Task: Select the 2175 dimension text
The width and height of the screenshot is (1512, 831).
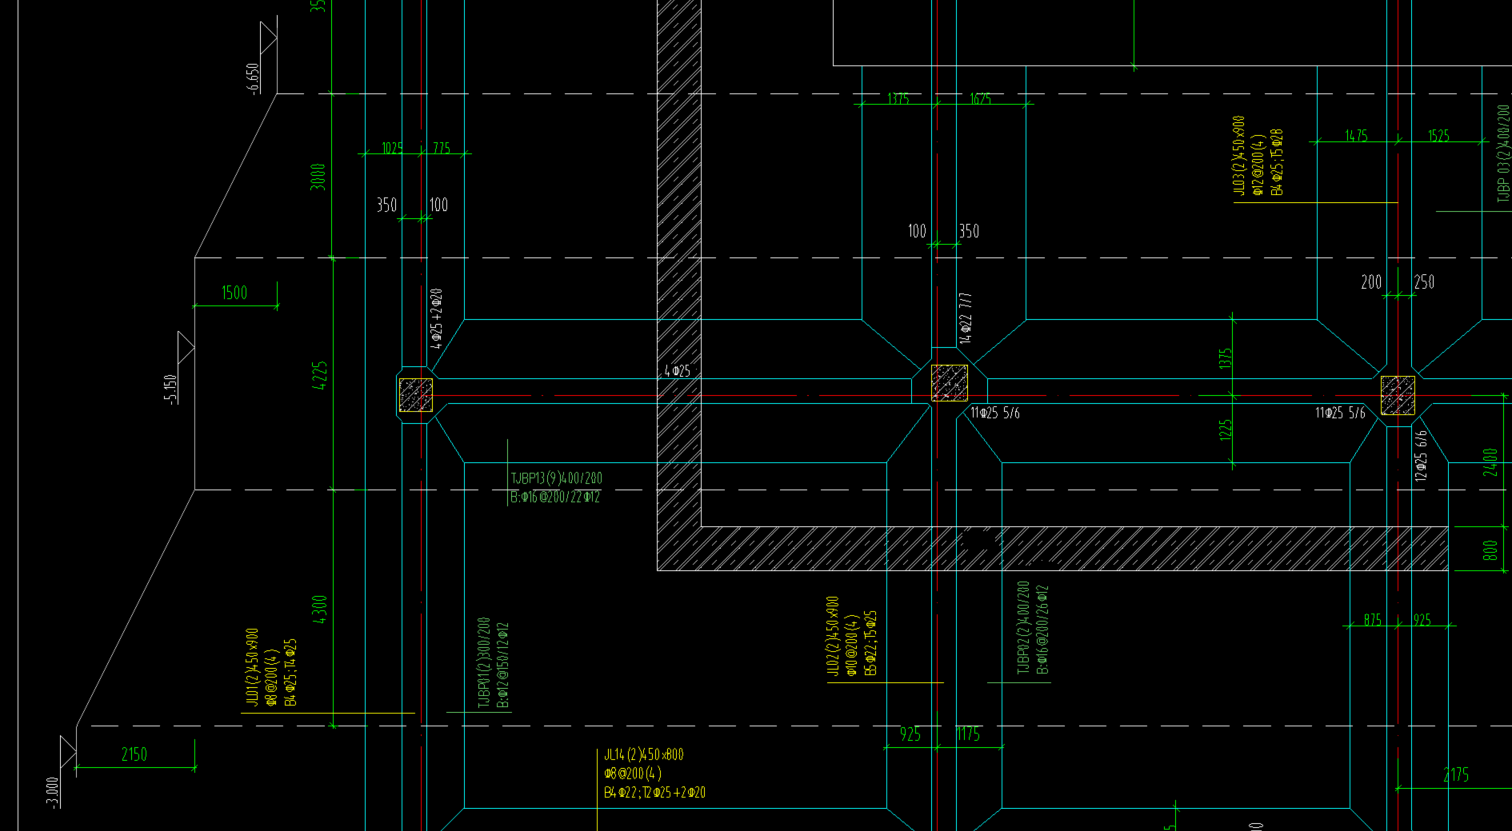Action: 1456,775
